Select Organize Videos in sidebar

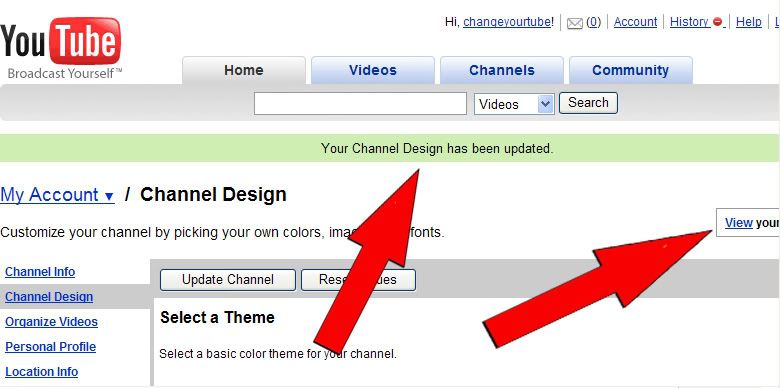tap(51, 322)
